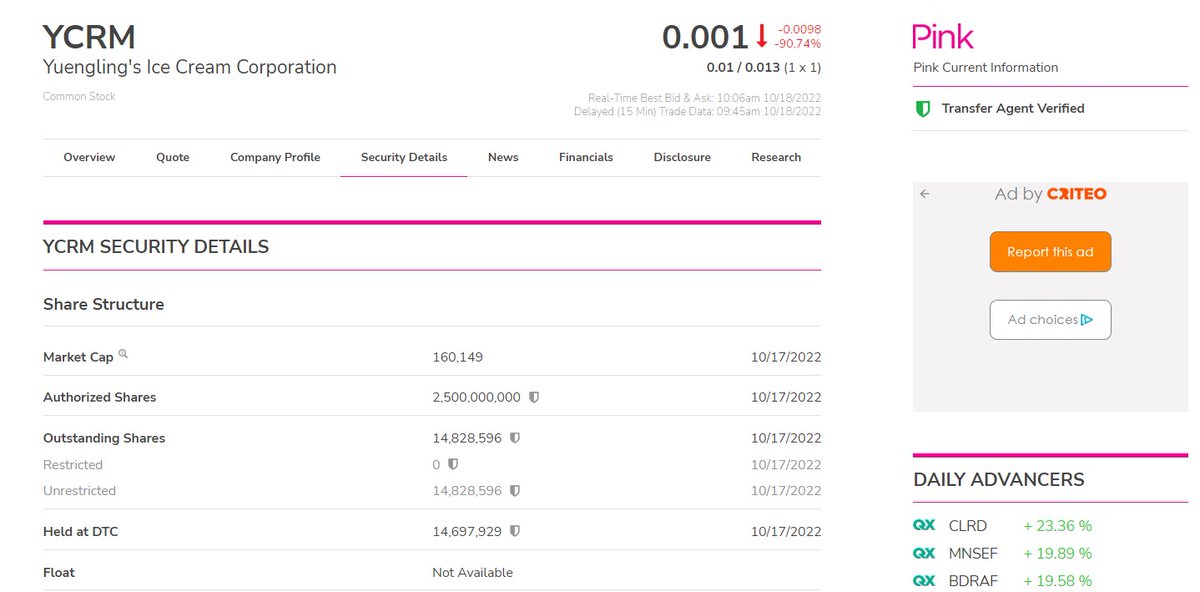Open the Financials tab

click(586, 157)
